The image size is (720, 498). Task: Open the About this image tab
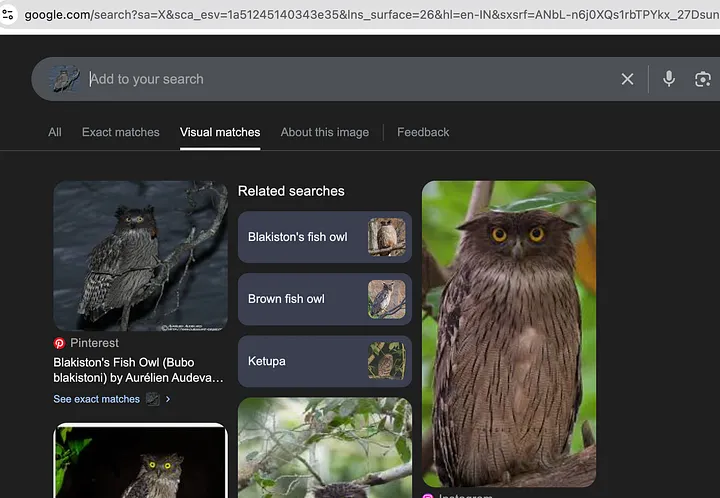tap(325, 132)
